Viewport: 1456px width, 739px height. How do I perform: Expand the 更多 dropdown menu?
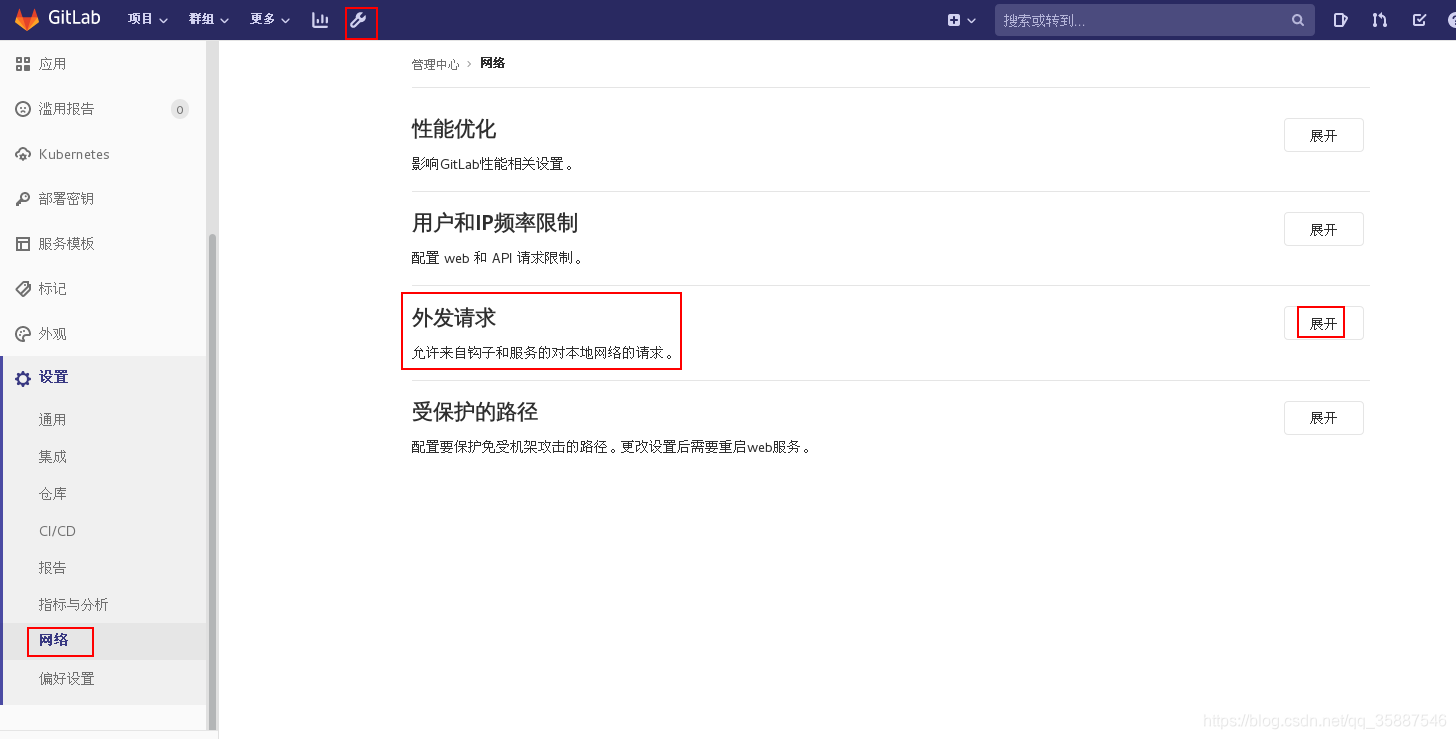[x=269, y=19]
